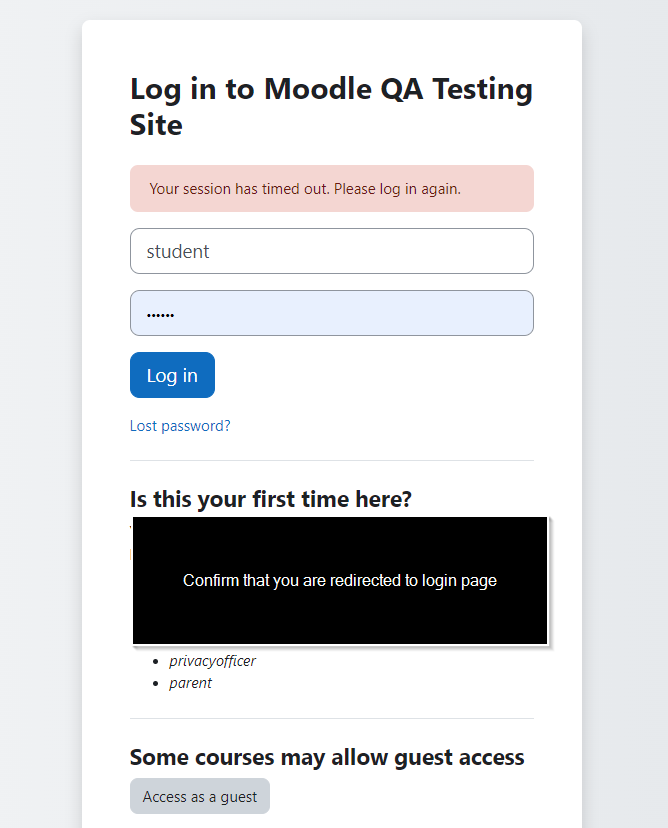Screen dimensions: 668x828
Task: Click divider line above guest access heading
Action: click(332, 718)
